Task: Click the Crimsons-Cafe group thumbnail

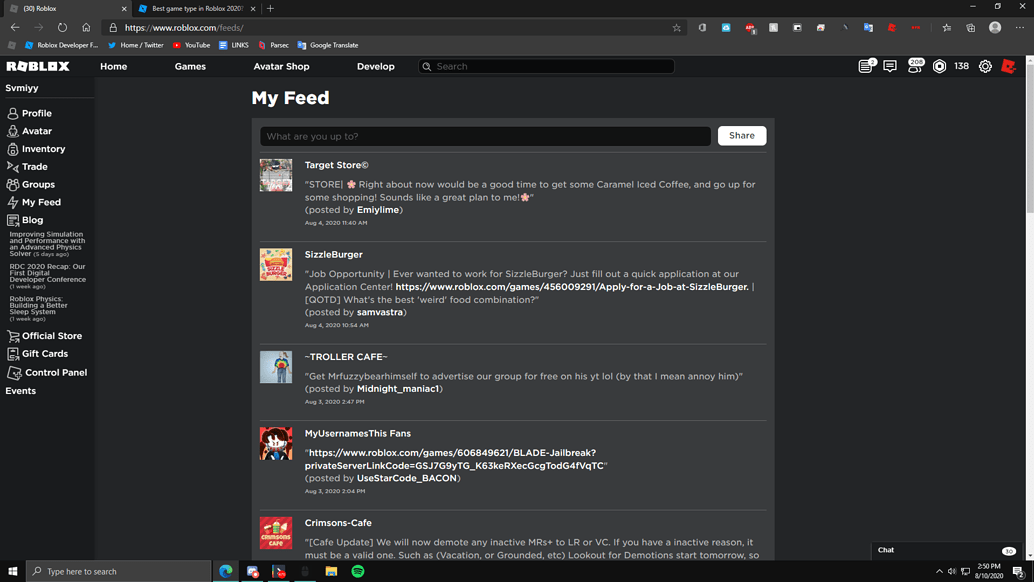Action: (x=276, y=533)
